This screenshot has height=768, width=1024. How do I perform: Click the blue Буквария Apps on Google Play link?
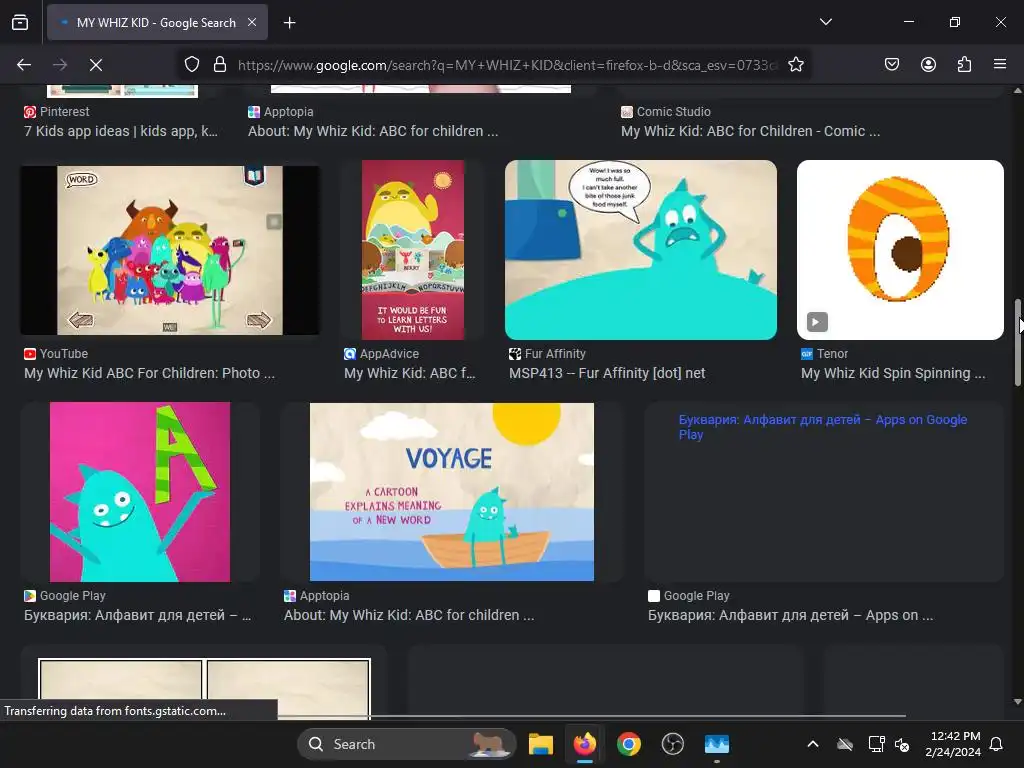823,427
